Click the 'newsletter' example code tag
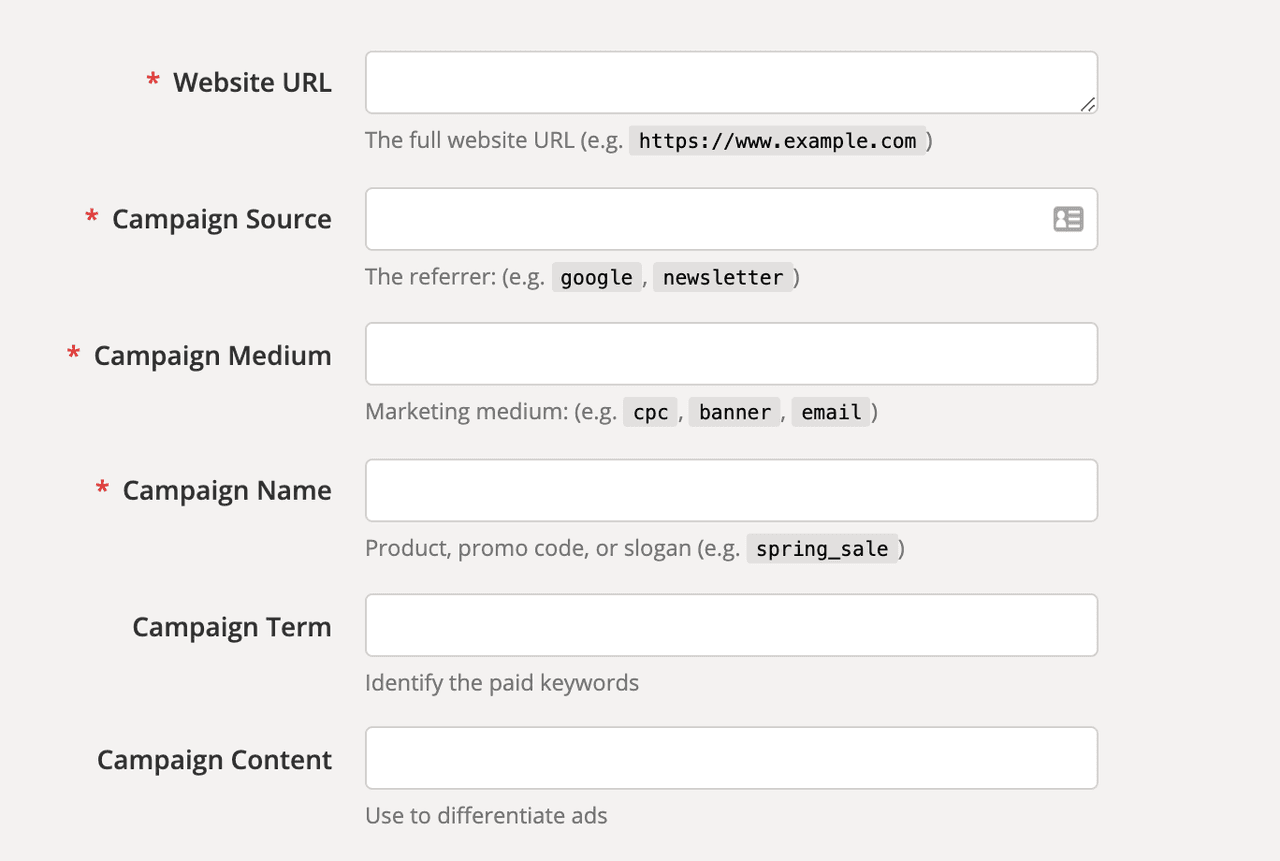Viewport: 1280px width, 861px height. coord(723,277)
